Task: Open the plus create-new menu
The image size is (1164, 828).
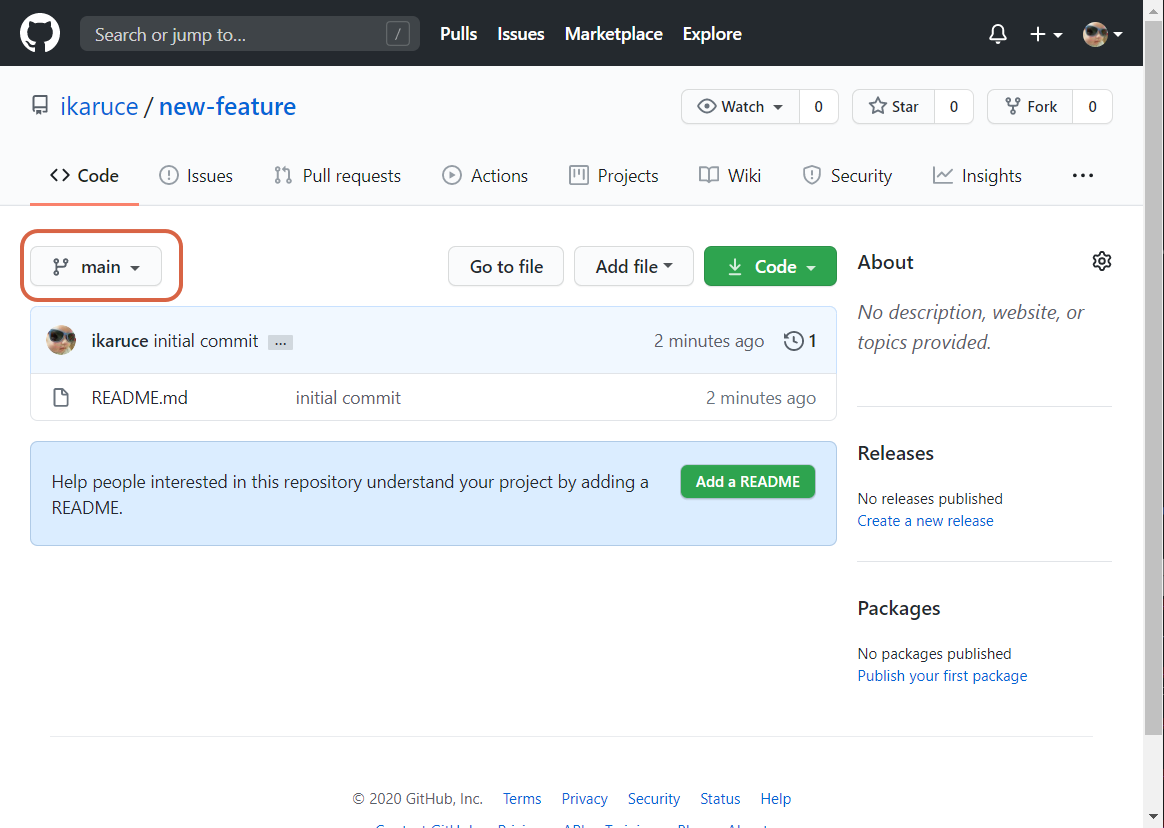Action: (1046, 34)
